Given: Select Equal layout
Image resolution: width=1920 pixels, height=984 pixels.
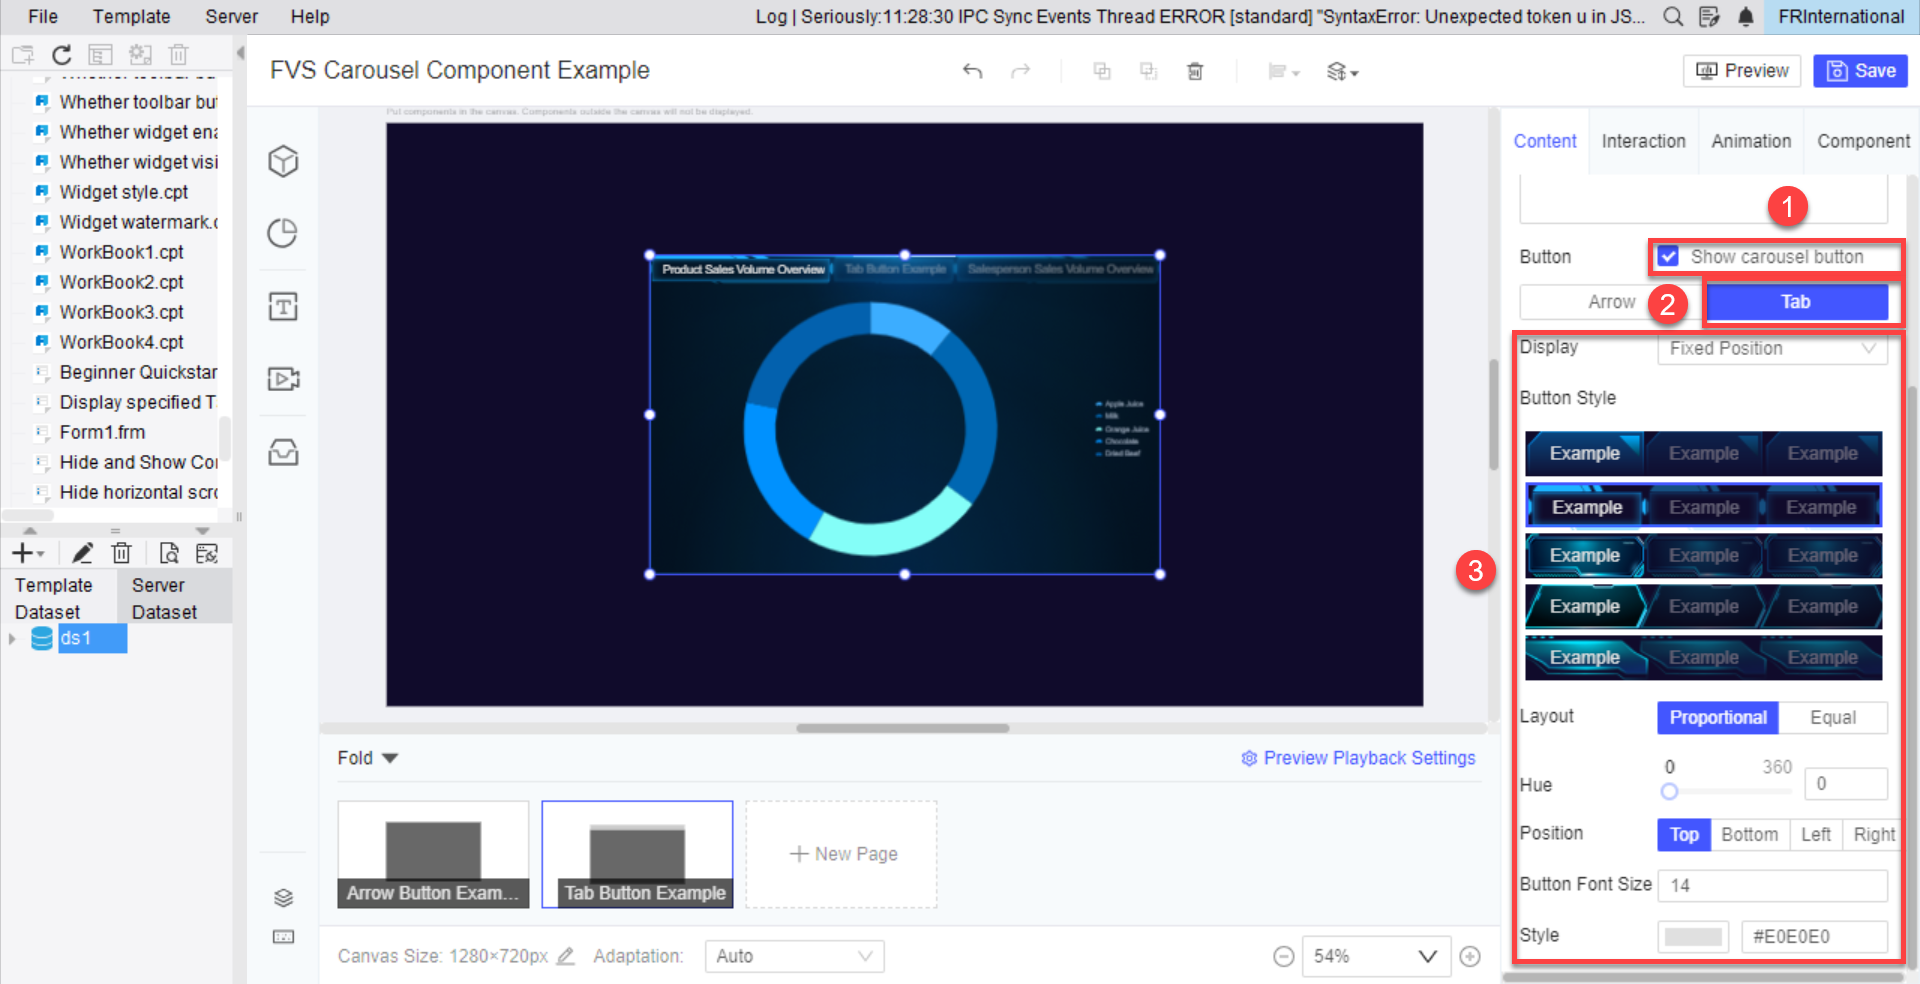Looking at the screenshot, I should pyautogui.click(x=1833, y=718).
